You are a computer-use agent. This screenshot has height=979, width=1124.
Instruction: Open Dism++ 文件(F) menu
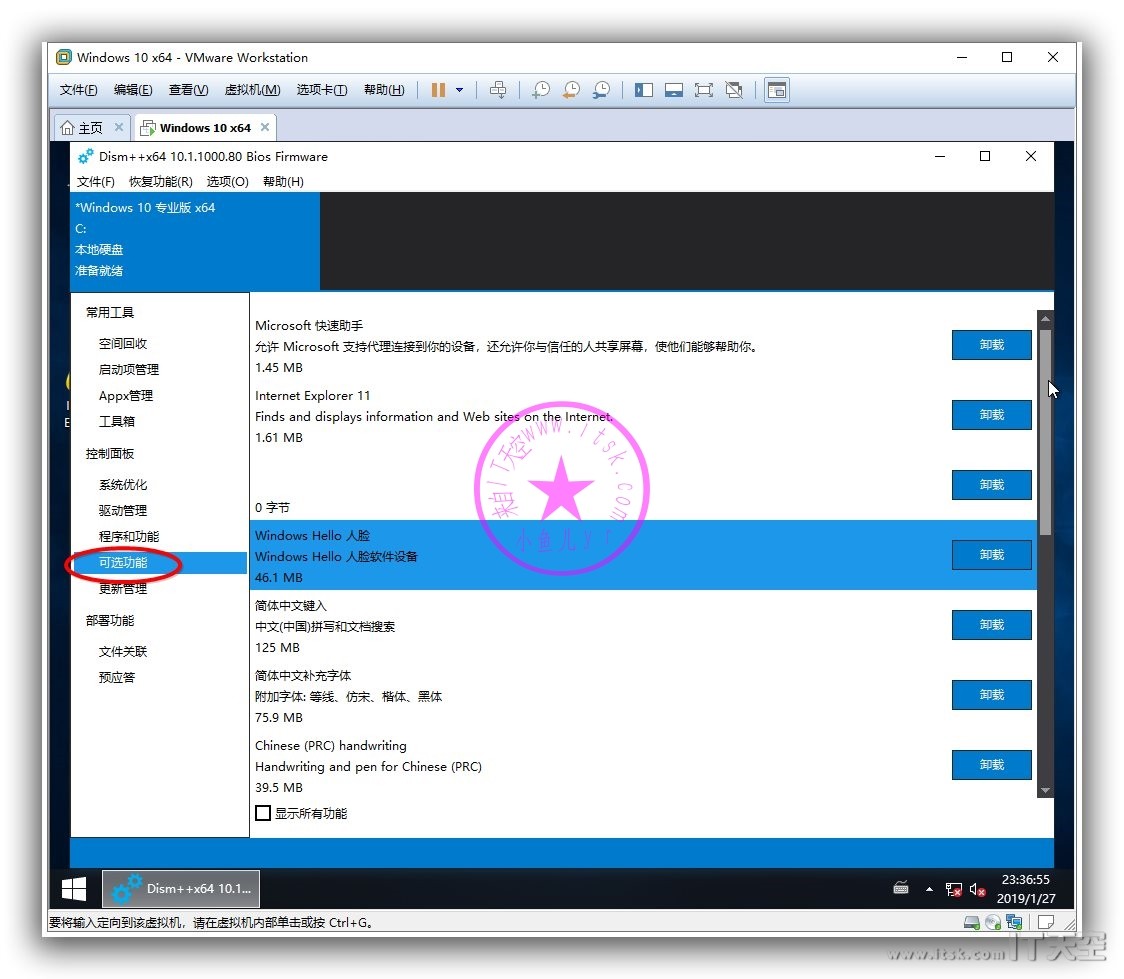(x=95, y=181)
